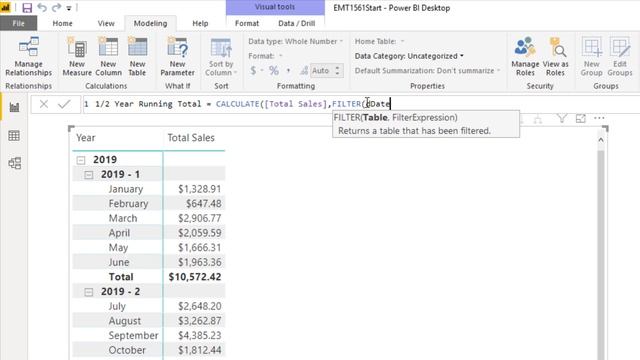Open Manage Roles
The image size is (640, 360).
(x=525, y=56)
